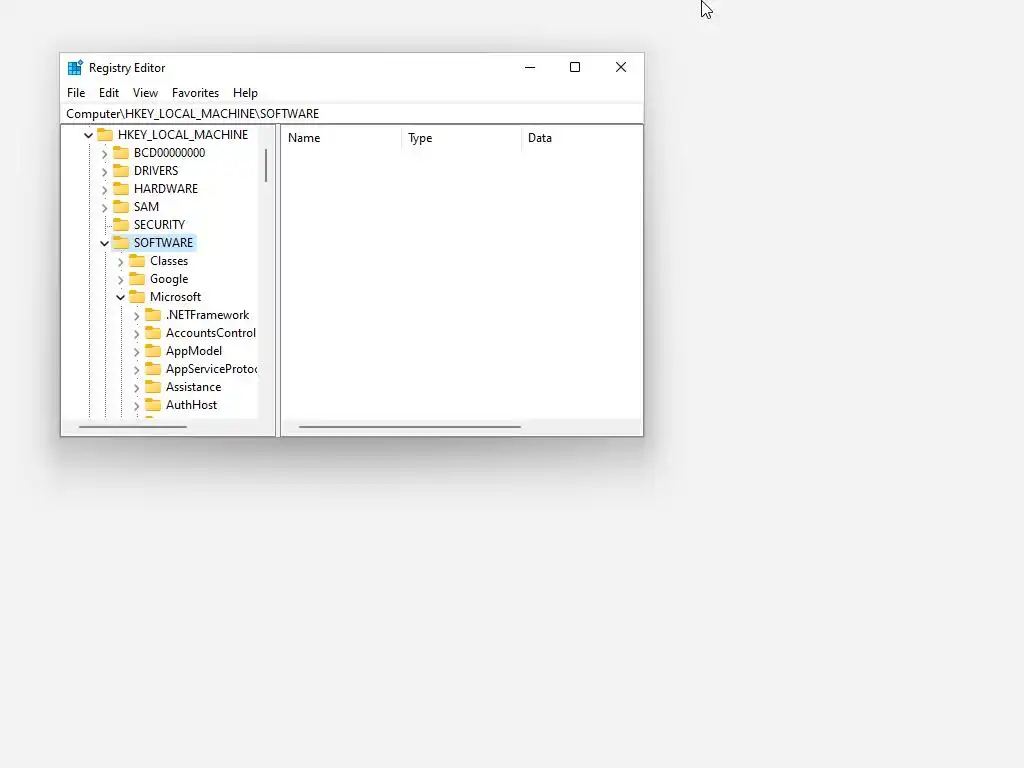Click the Classes folder icon
The image size is (1024, 768).
coord(137,261)
